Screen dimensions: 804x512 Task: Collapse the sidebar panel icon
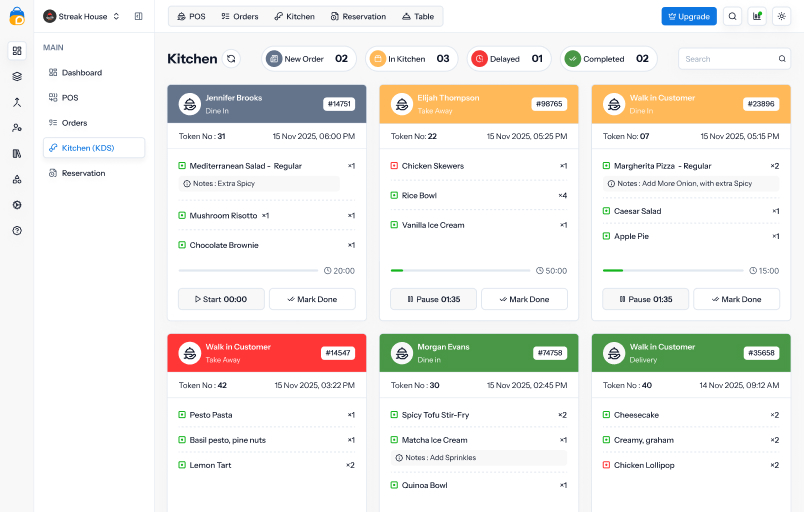[138, 16]
